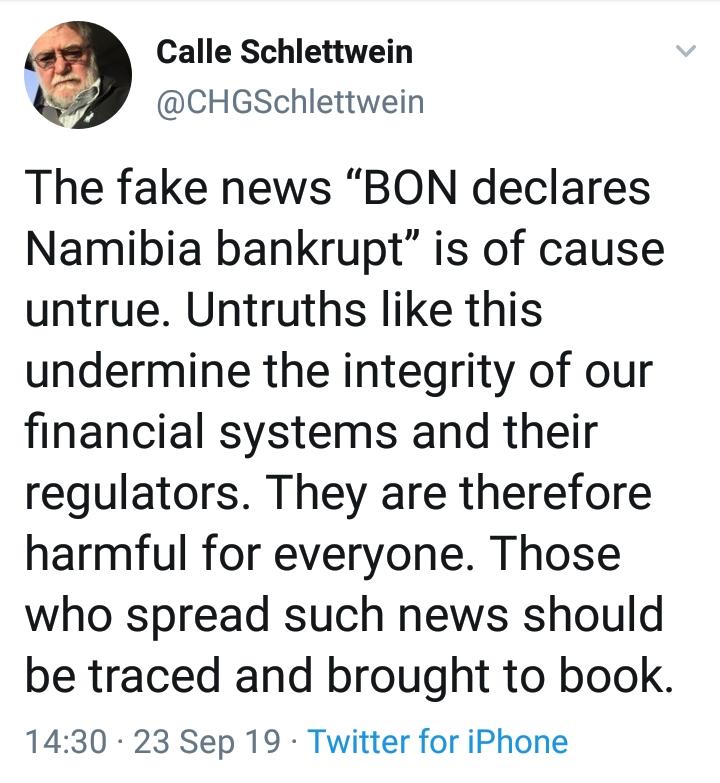Select 'who spread such news' in the tweet
Viewport: 720px width, 783px height.
coord(267,616)
